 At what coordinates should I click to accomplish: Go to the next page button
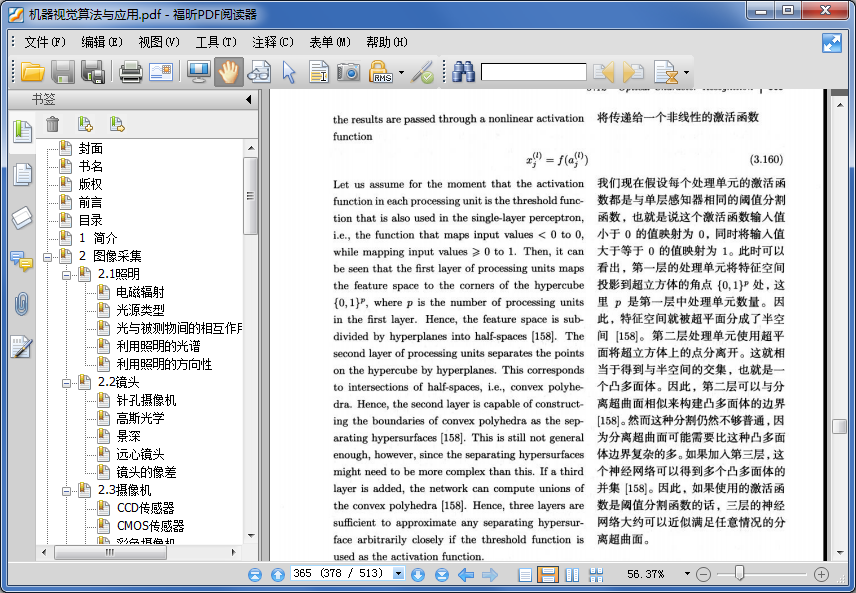pos(418,574)
